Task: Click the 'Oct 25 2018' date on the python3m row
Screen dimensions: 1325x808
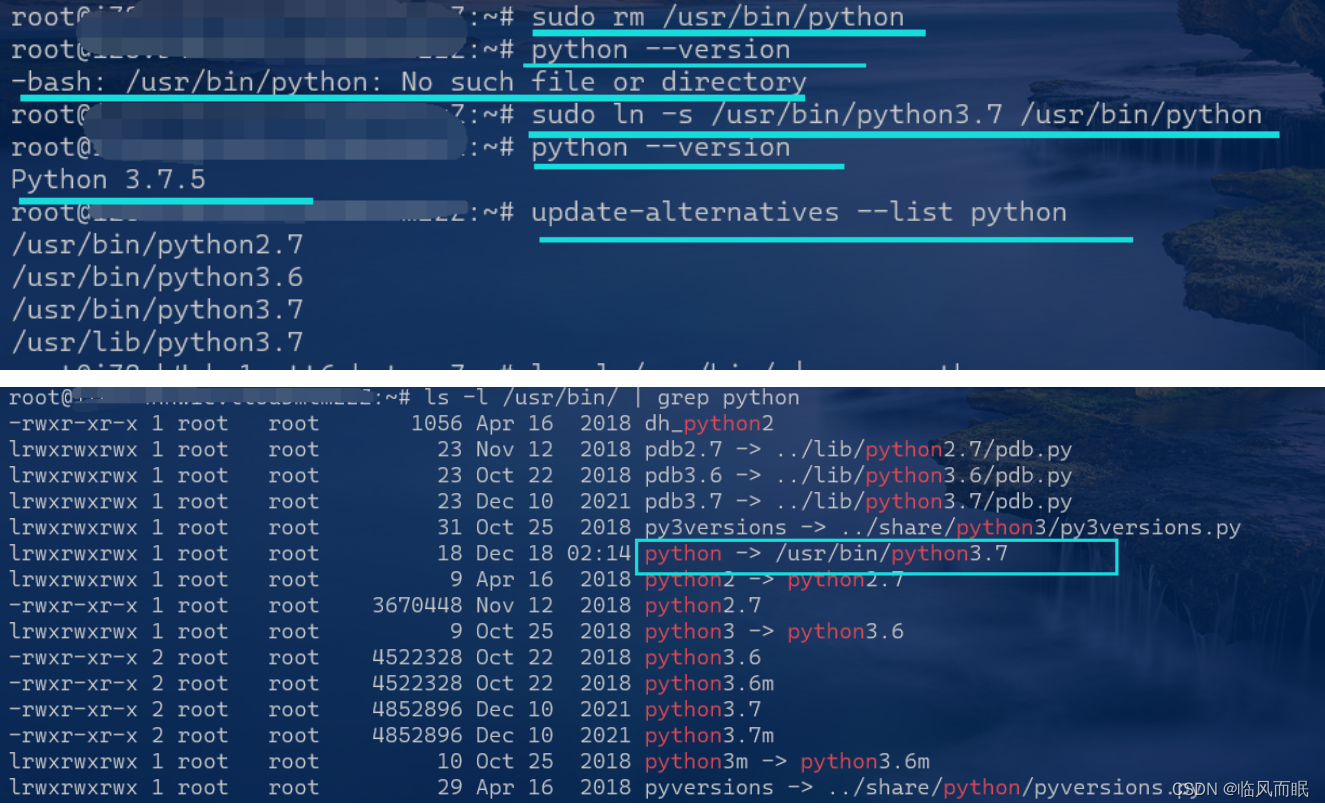Action: tap(553, 762)
